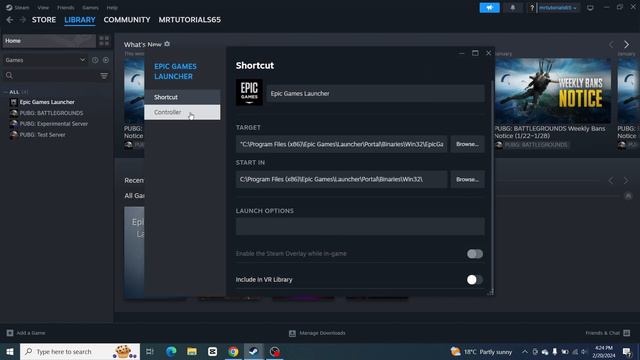Select the Controller tab in properties

182,112
